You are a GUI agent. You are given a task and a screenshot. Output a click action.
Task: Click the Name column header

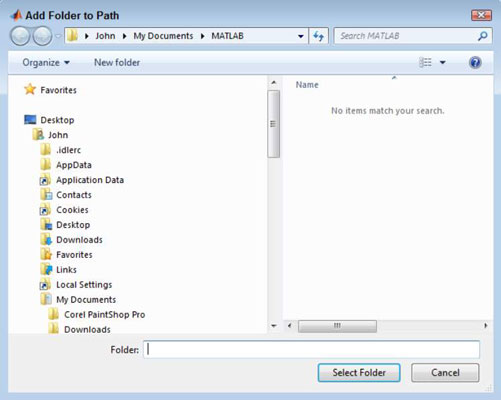(x=307, y=85)
